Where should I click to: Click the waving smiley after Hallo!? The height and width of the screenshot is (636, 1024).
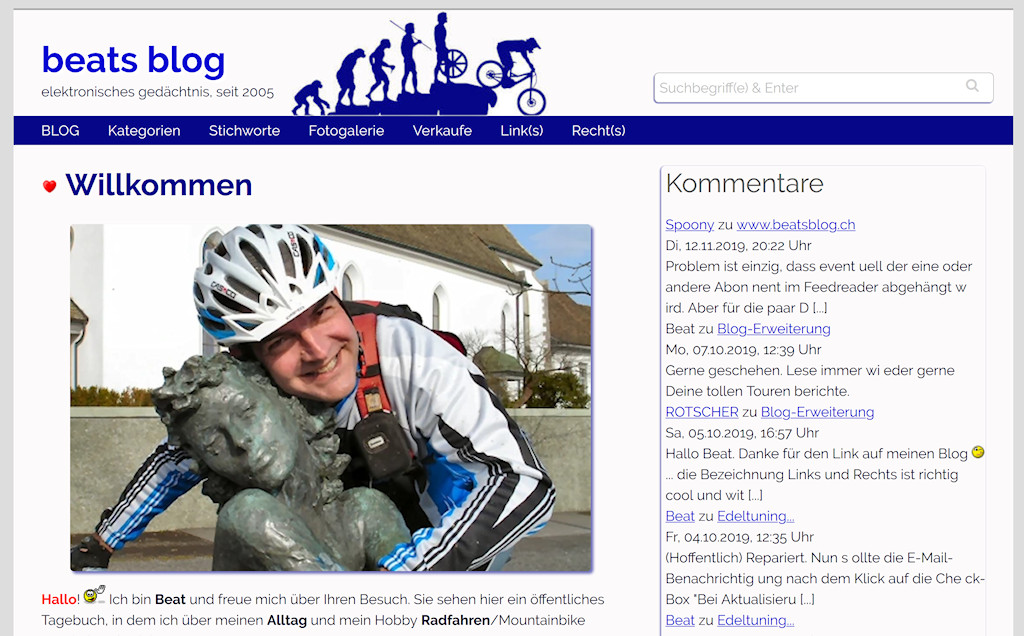point(94,595)
